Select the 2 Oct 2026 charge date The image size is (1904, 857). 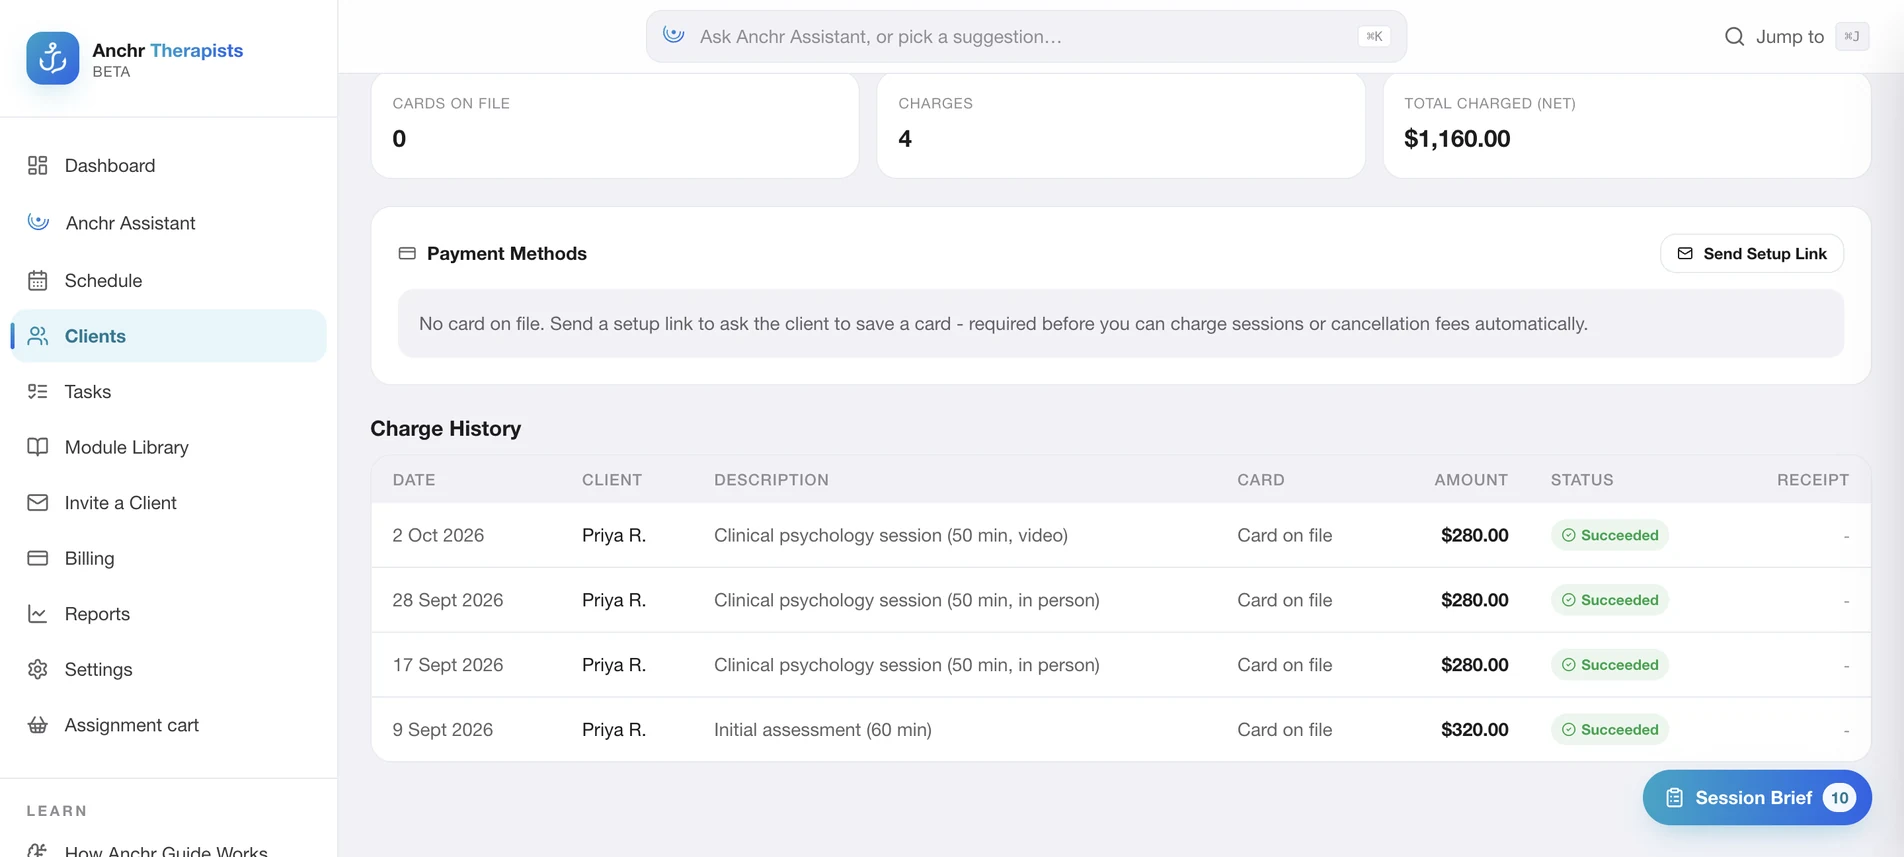pos(438,535)
